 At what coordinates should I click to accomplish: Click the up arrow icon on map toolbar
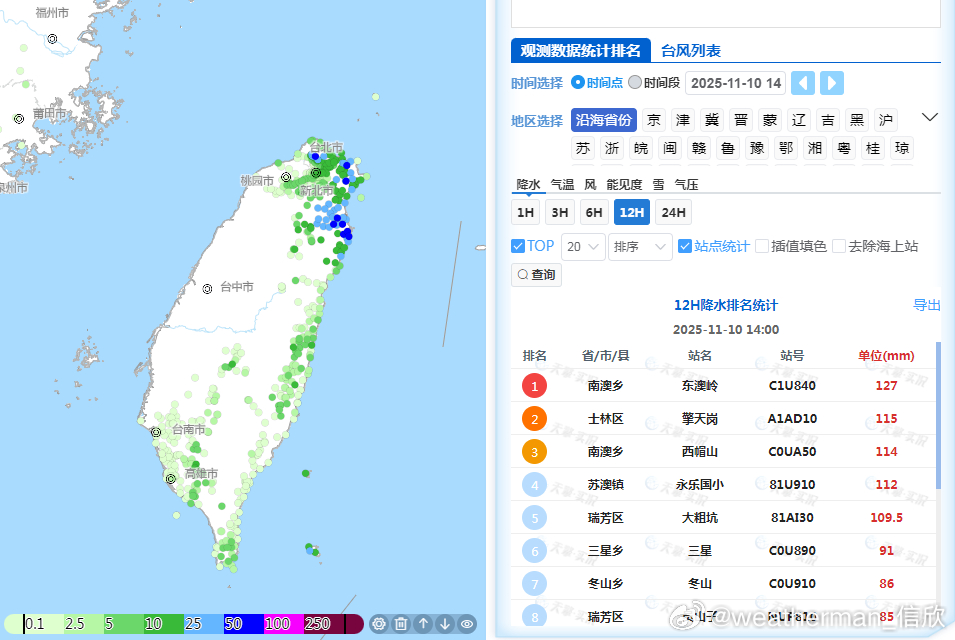423,623
